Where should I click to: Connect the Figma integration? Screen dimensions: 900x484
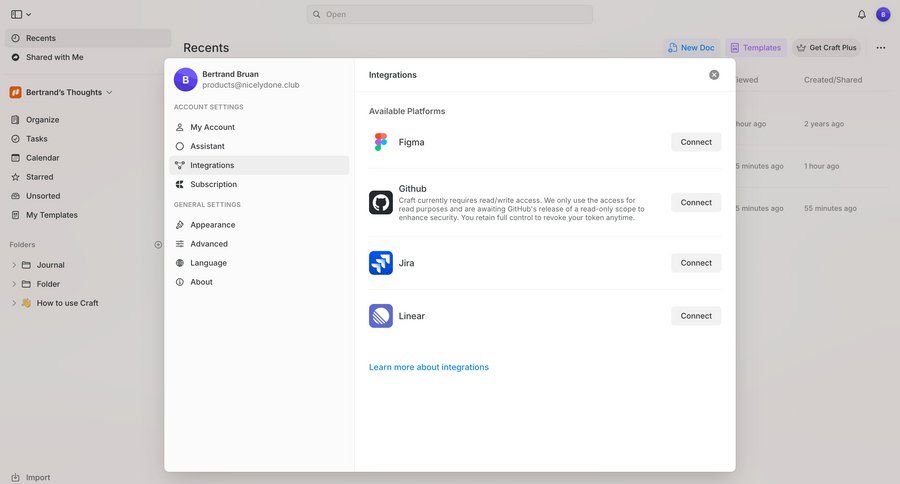tap(696, 142)
